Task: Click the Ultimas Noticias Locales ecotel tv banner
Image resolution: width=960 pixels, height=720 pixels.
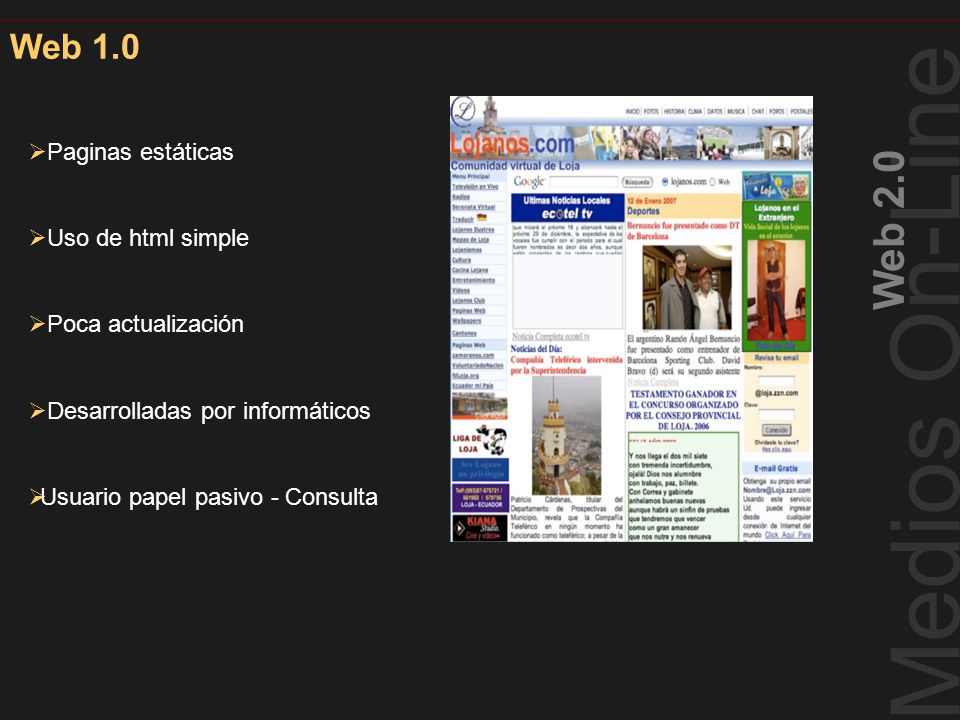Action: (567, 208)
